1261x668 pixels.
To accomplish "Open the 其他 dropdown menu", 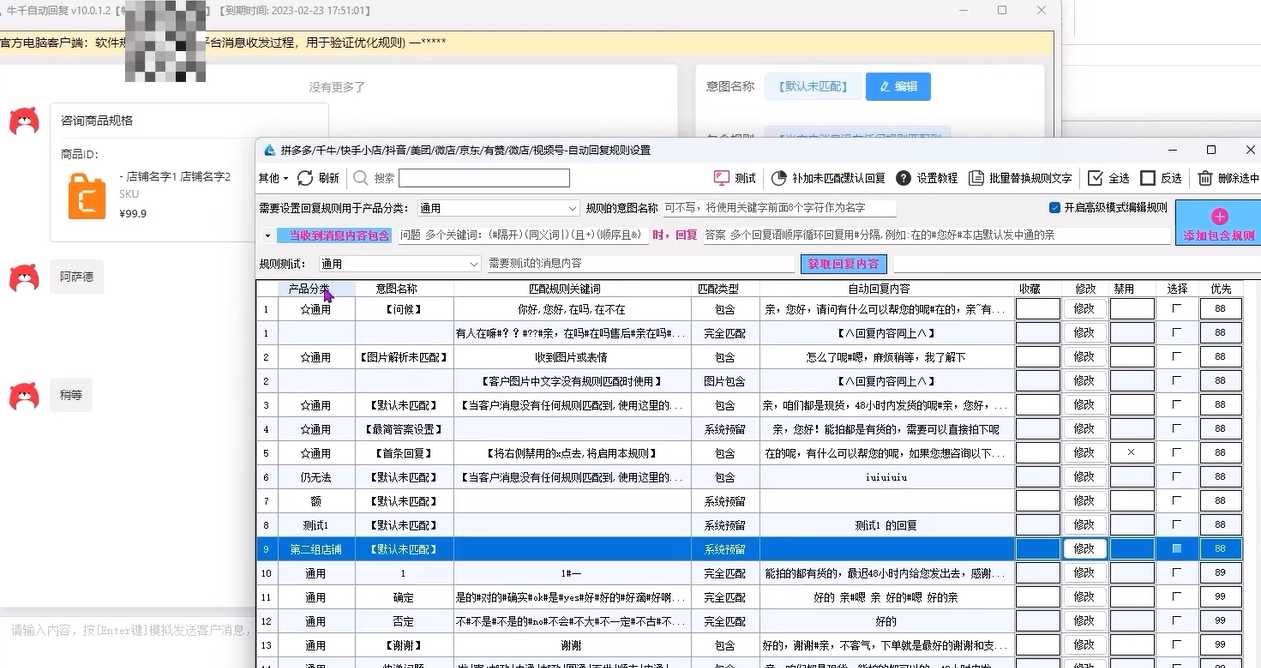I will [x=273, y=178].
